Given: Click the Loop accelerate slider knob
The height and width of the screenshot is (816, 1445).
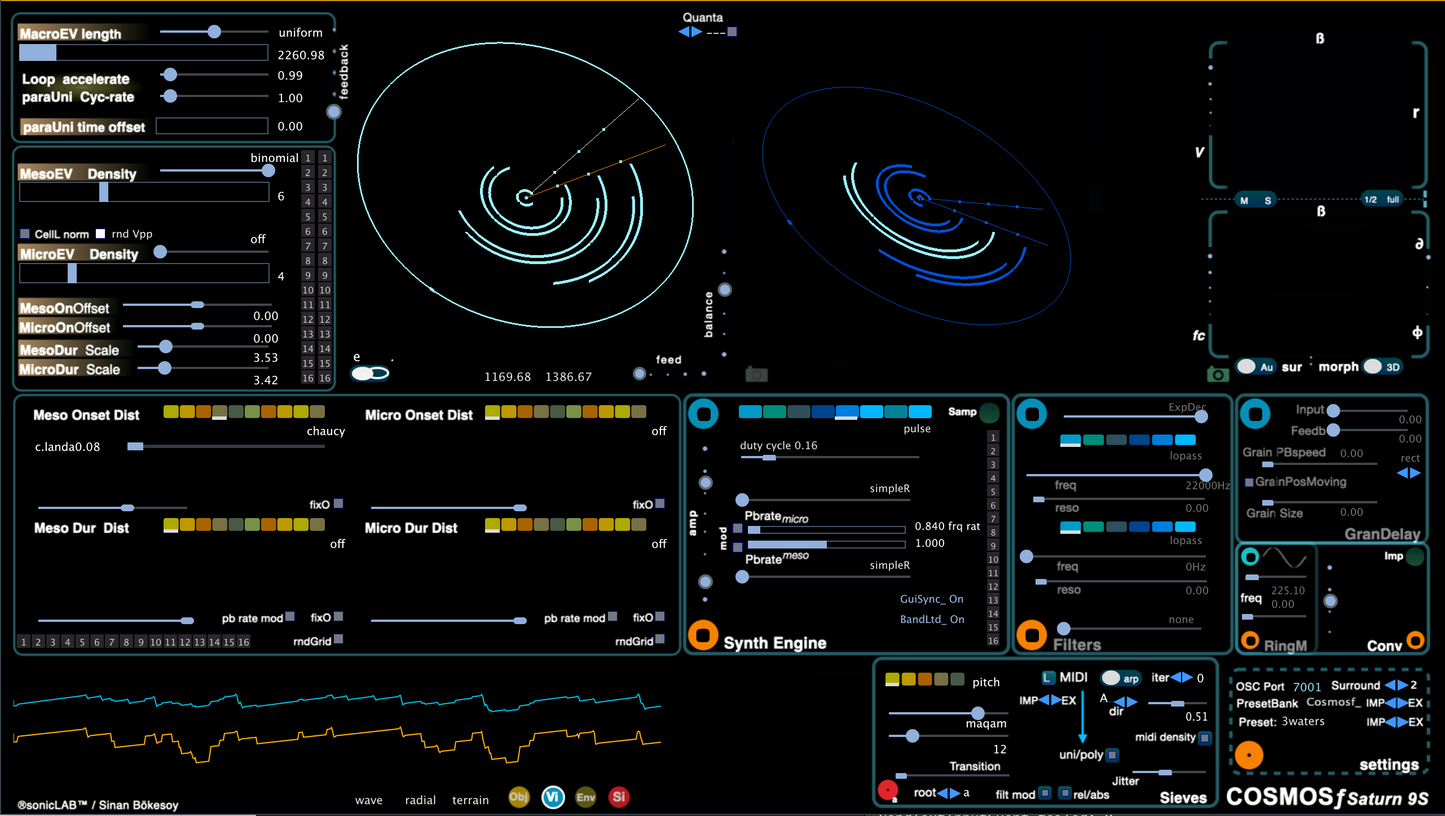Looking at the screenshot, I should pyautogui.click(x=170, y=74).
